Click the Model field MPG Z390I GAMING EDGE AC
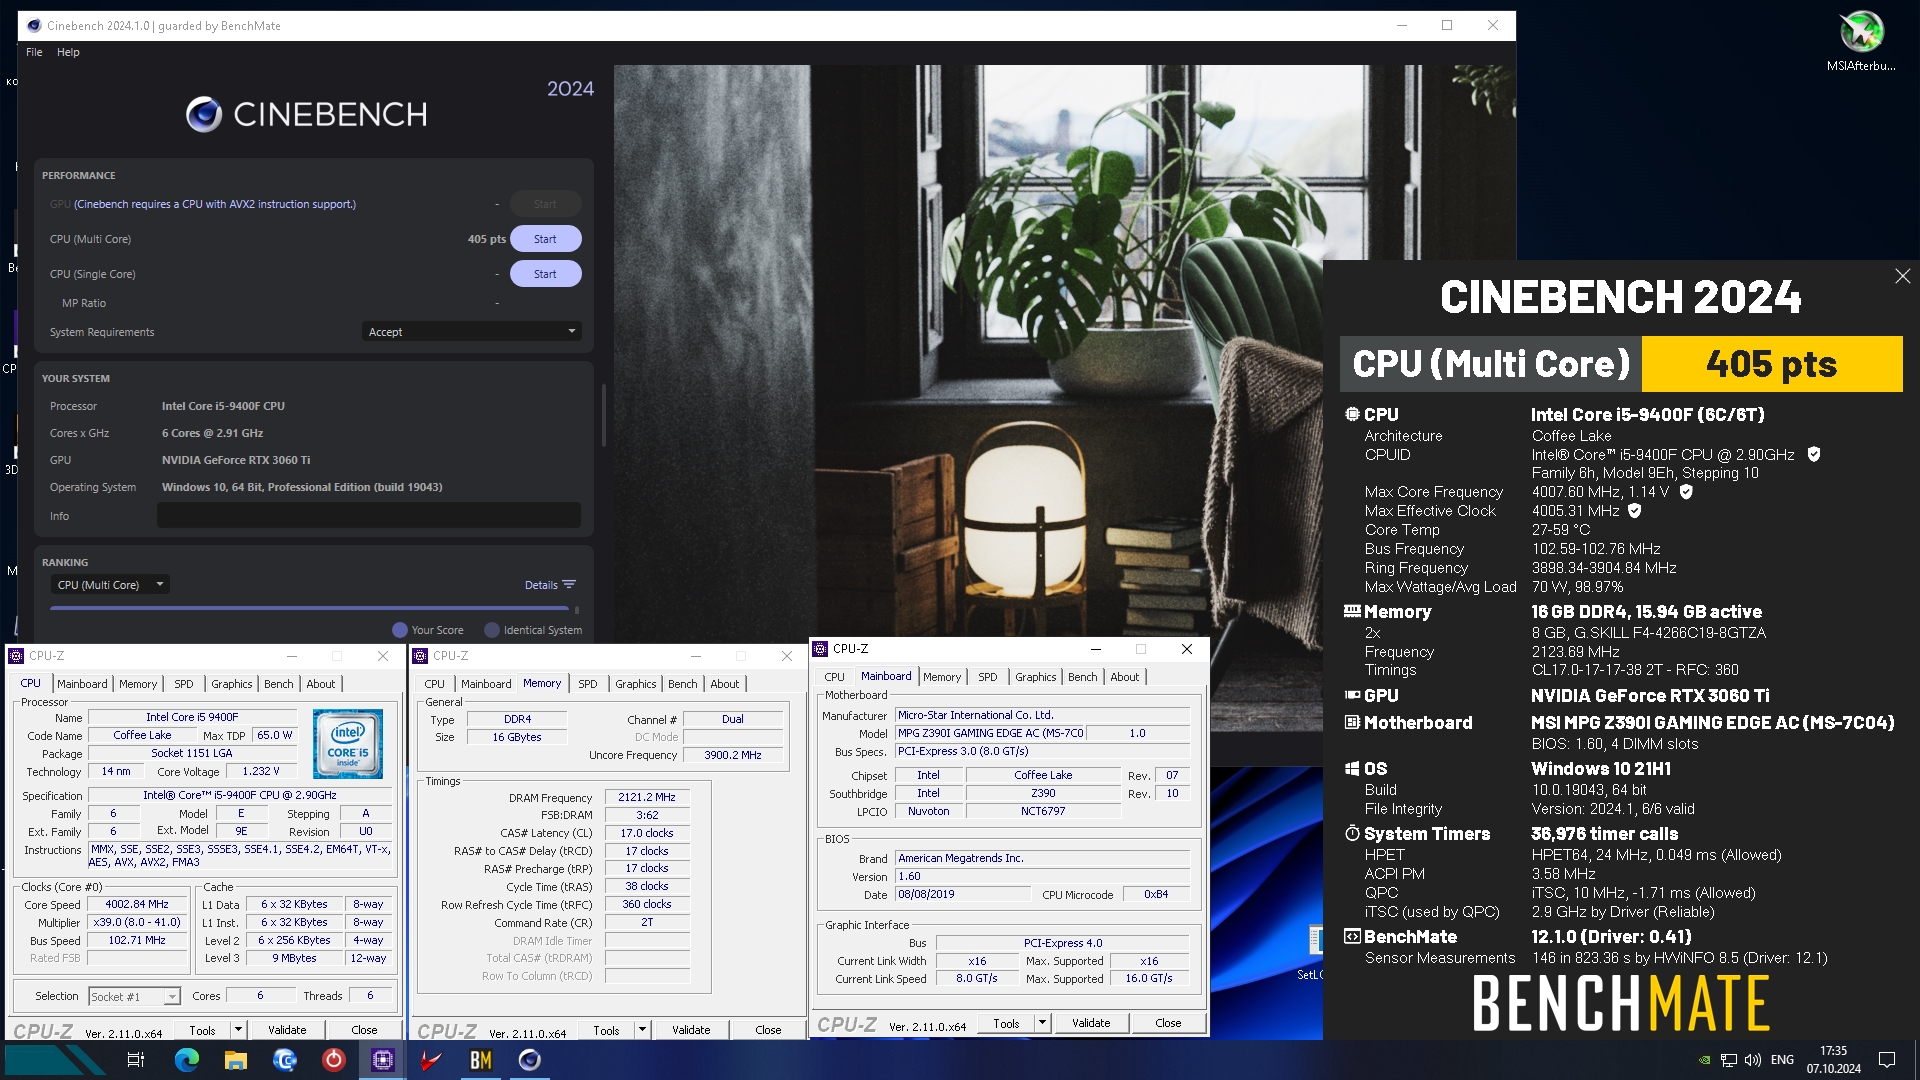 click(990, 733)
